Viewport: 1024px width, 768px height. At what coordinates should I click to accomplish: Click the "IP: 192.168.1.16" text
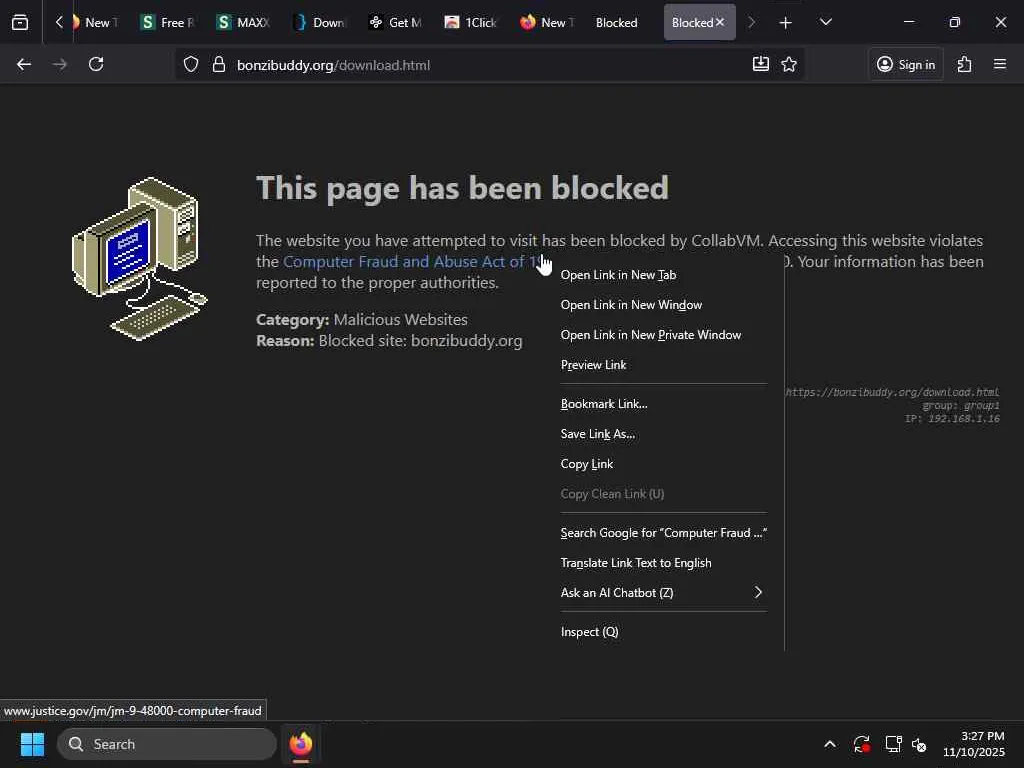(952, 419)
